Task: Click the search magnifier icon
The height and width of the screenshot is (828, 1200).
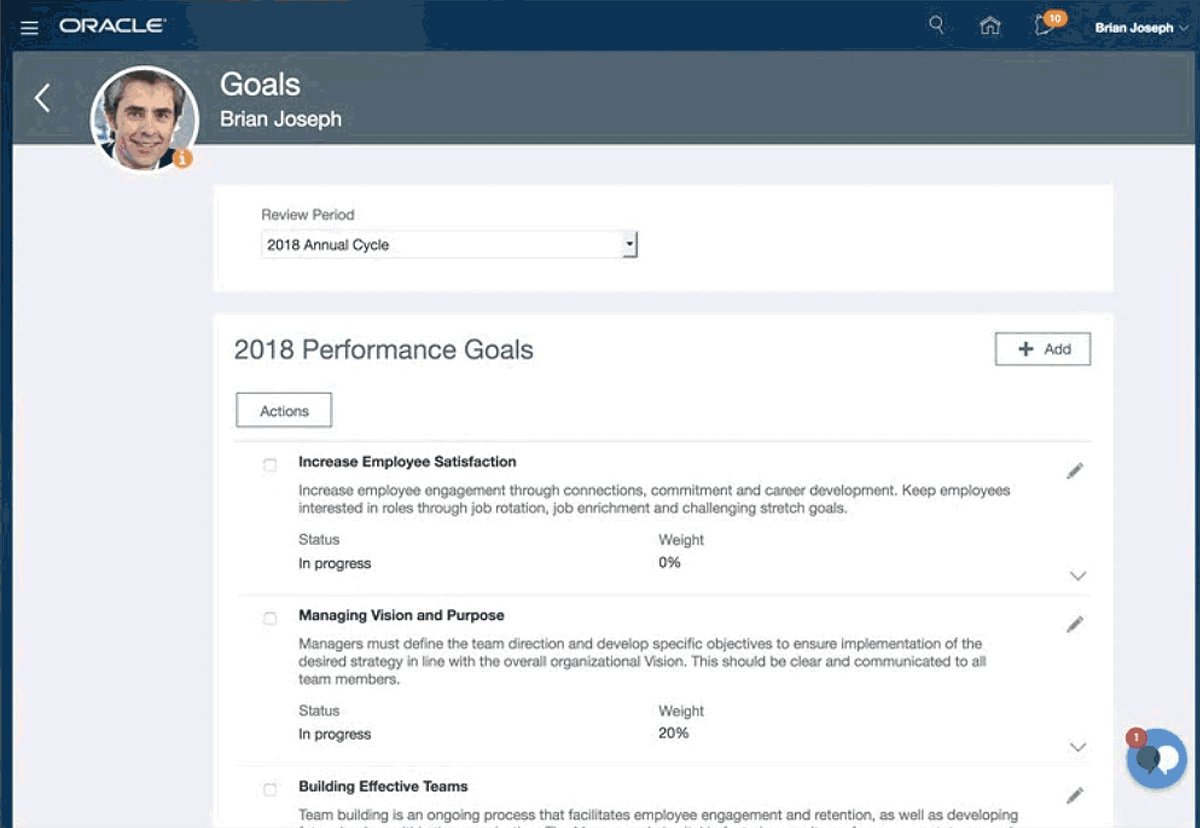Action: (x=936, y=26)
